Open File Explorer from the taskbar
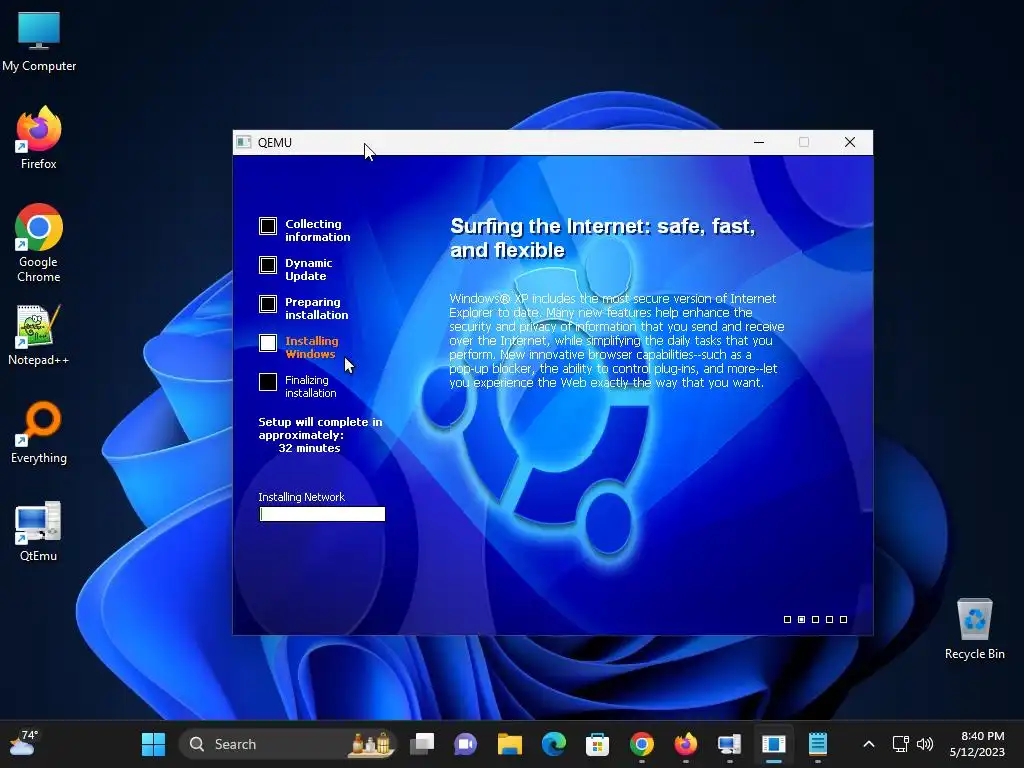The image size is (1024, 768). pos(509,744)
